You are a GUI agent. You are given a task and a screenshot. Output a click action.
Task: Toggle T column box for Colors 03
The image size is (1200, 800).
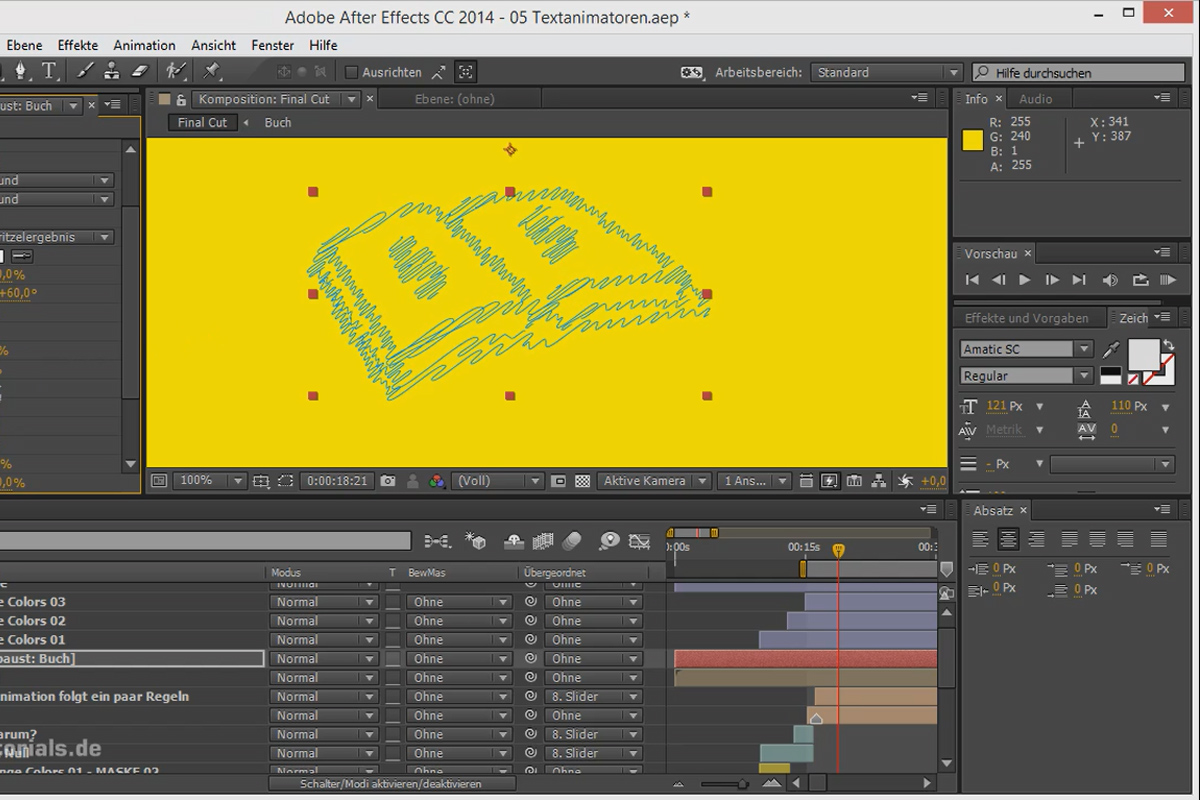(x=393, y=602)
